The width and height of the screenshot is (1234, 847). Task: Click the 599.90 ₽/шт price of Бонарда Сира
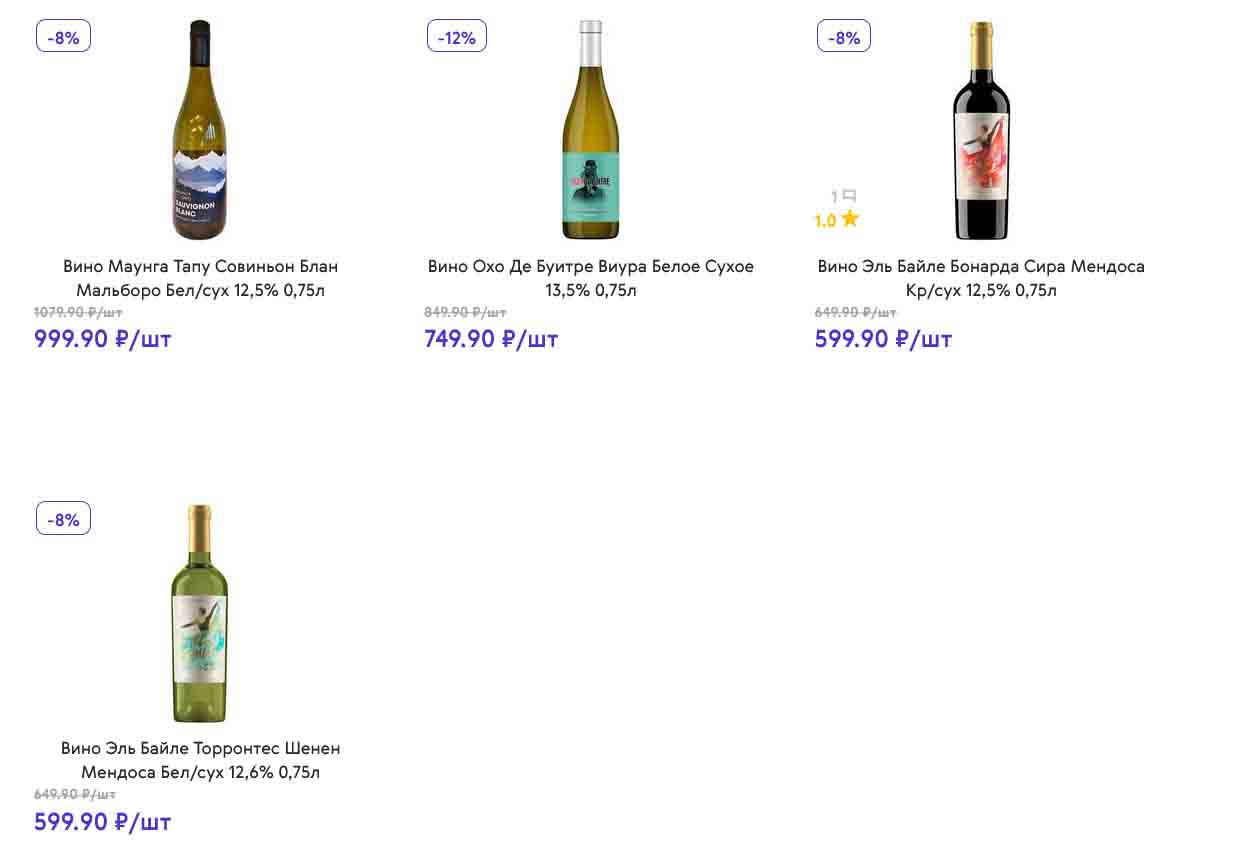click(883, 339)
